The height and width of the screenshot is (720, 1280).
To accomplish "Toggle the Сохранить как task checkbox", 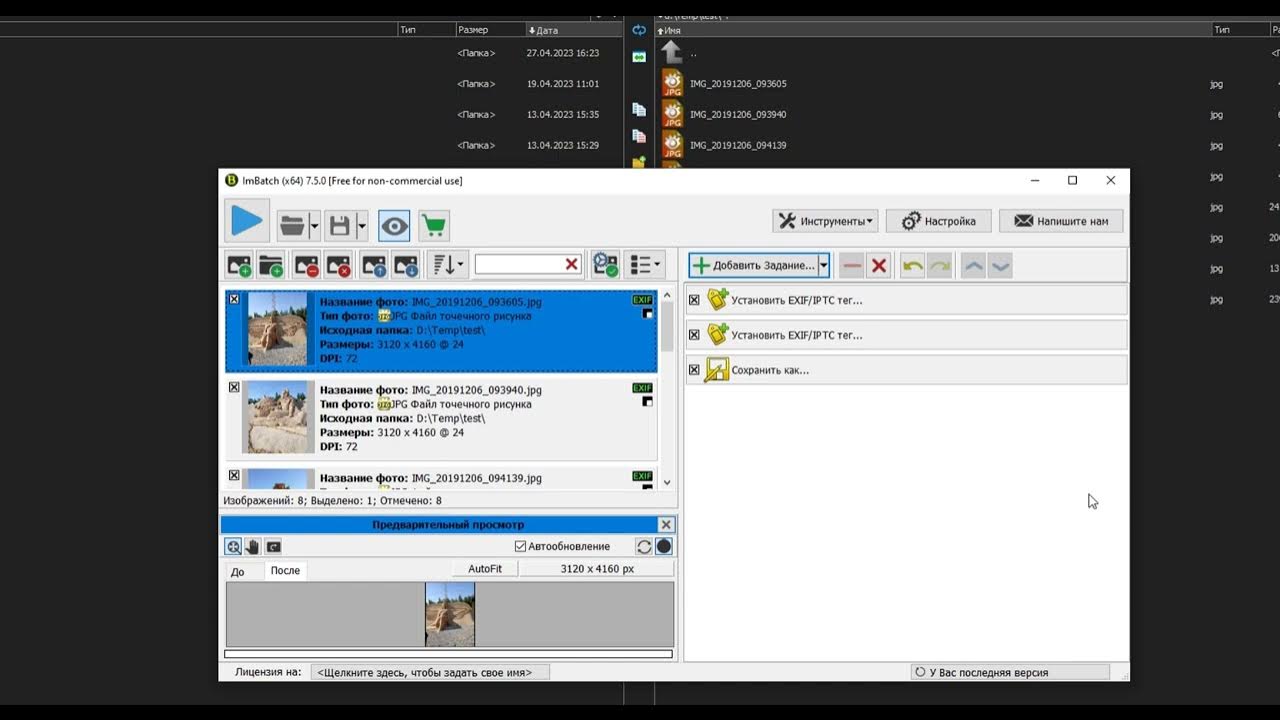I will [x=694, y=370].
